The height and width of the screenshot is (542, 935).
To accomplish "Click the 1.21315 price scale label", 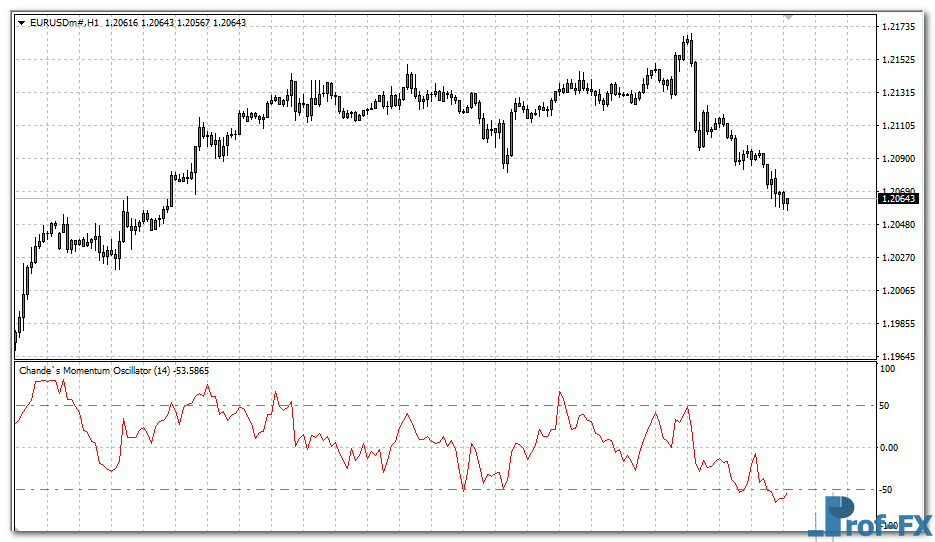I will [898, 92].
